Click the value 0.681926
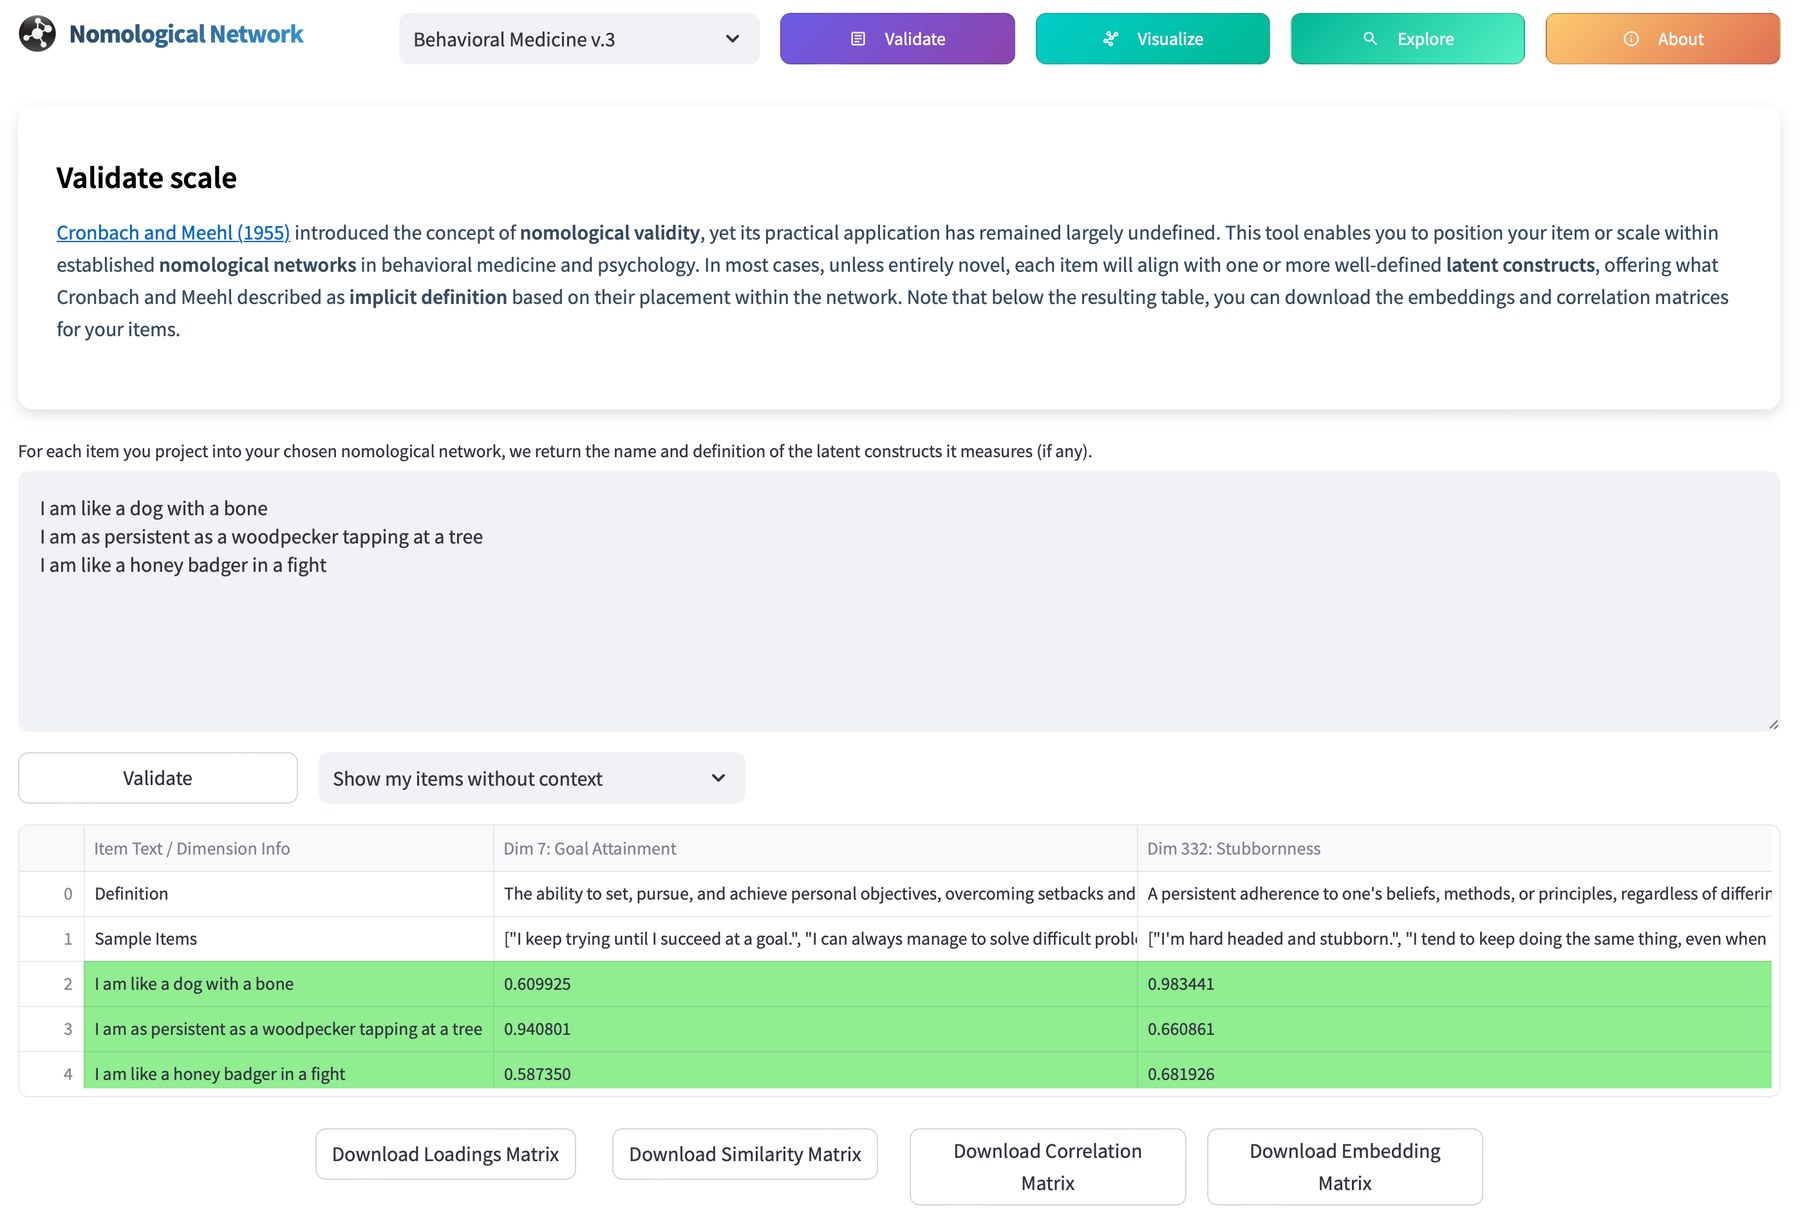 [1181, 1074]
